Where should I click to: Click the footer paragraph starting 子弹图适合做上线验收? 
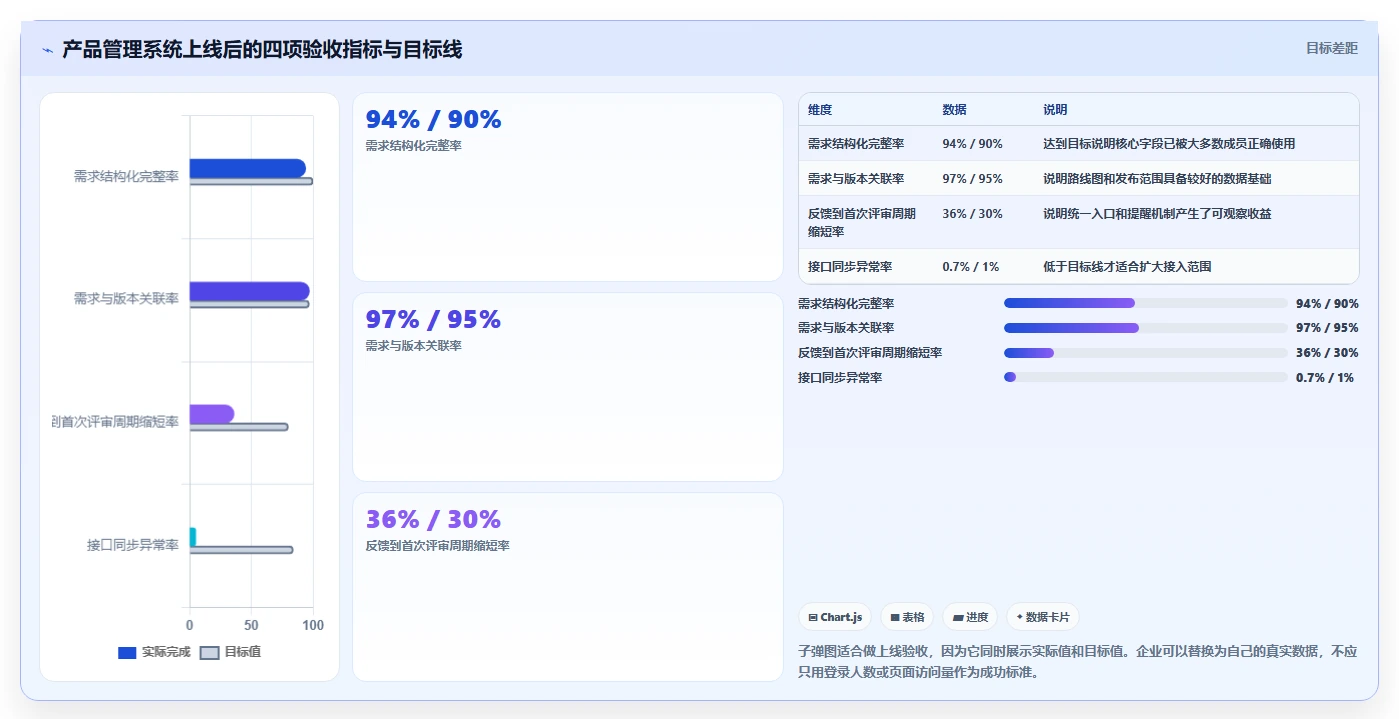pos(1077,661)
